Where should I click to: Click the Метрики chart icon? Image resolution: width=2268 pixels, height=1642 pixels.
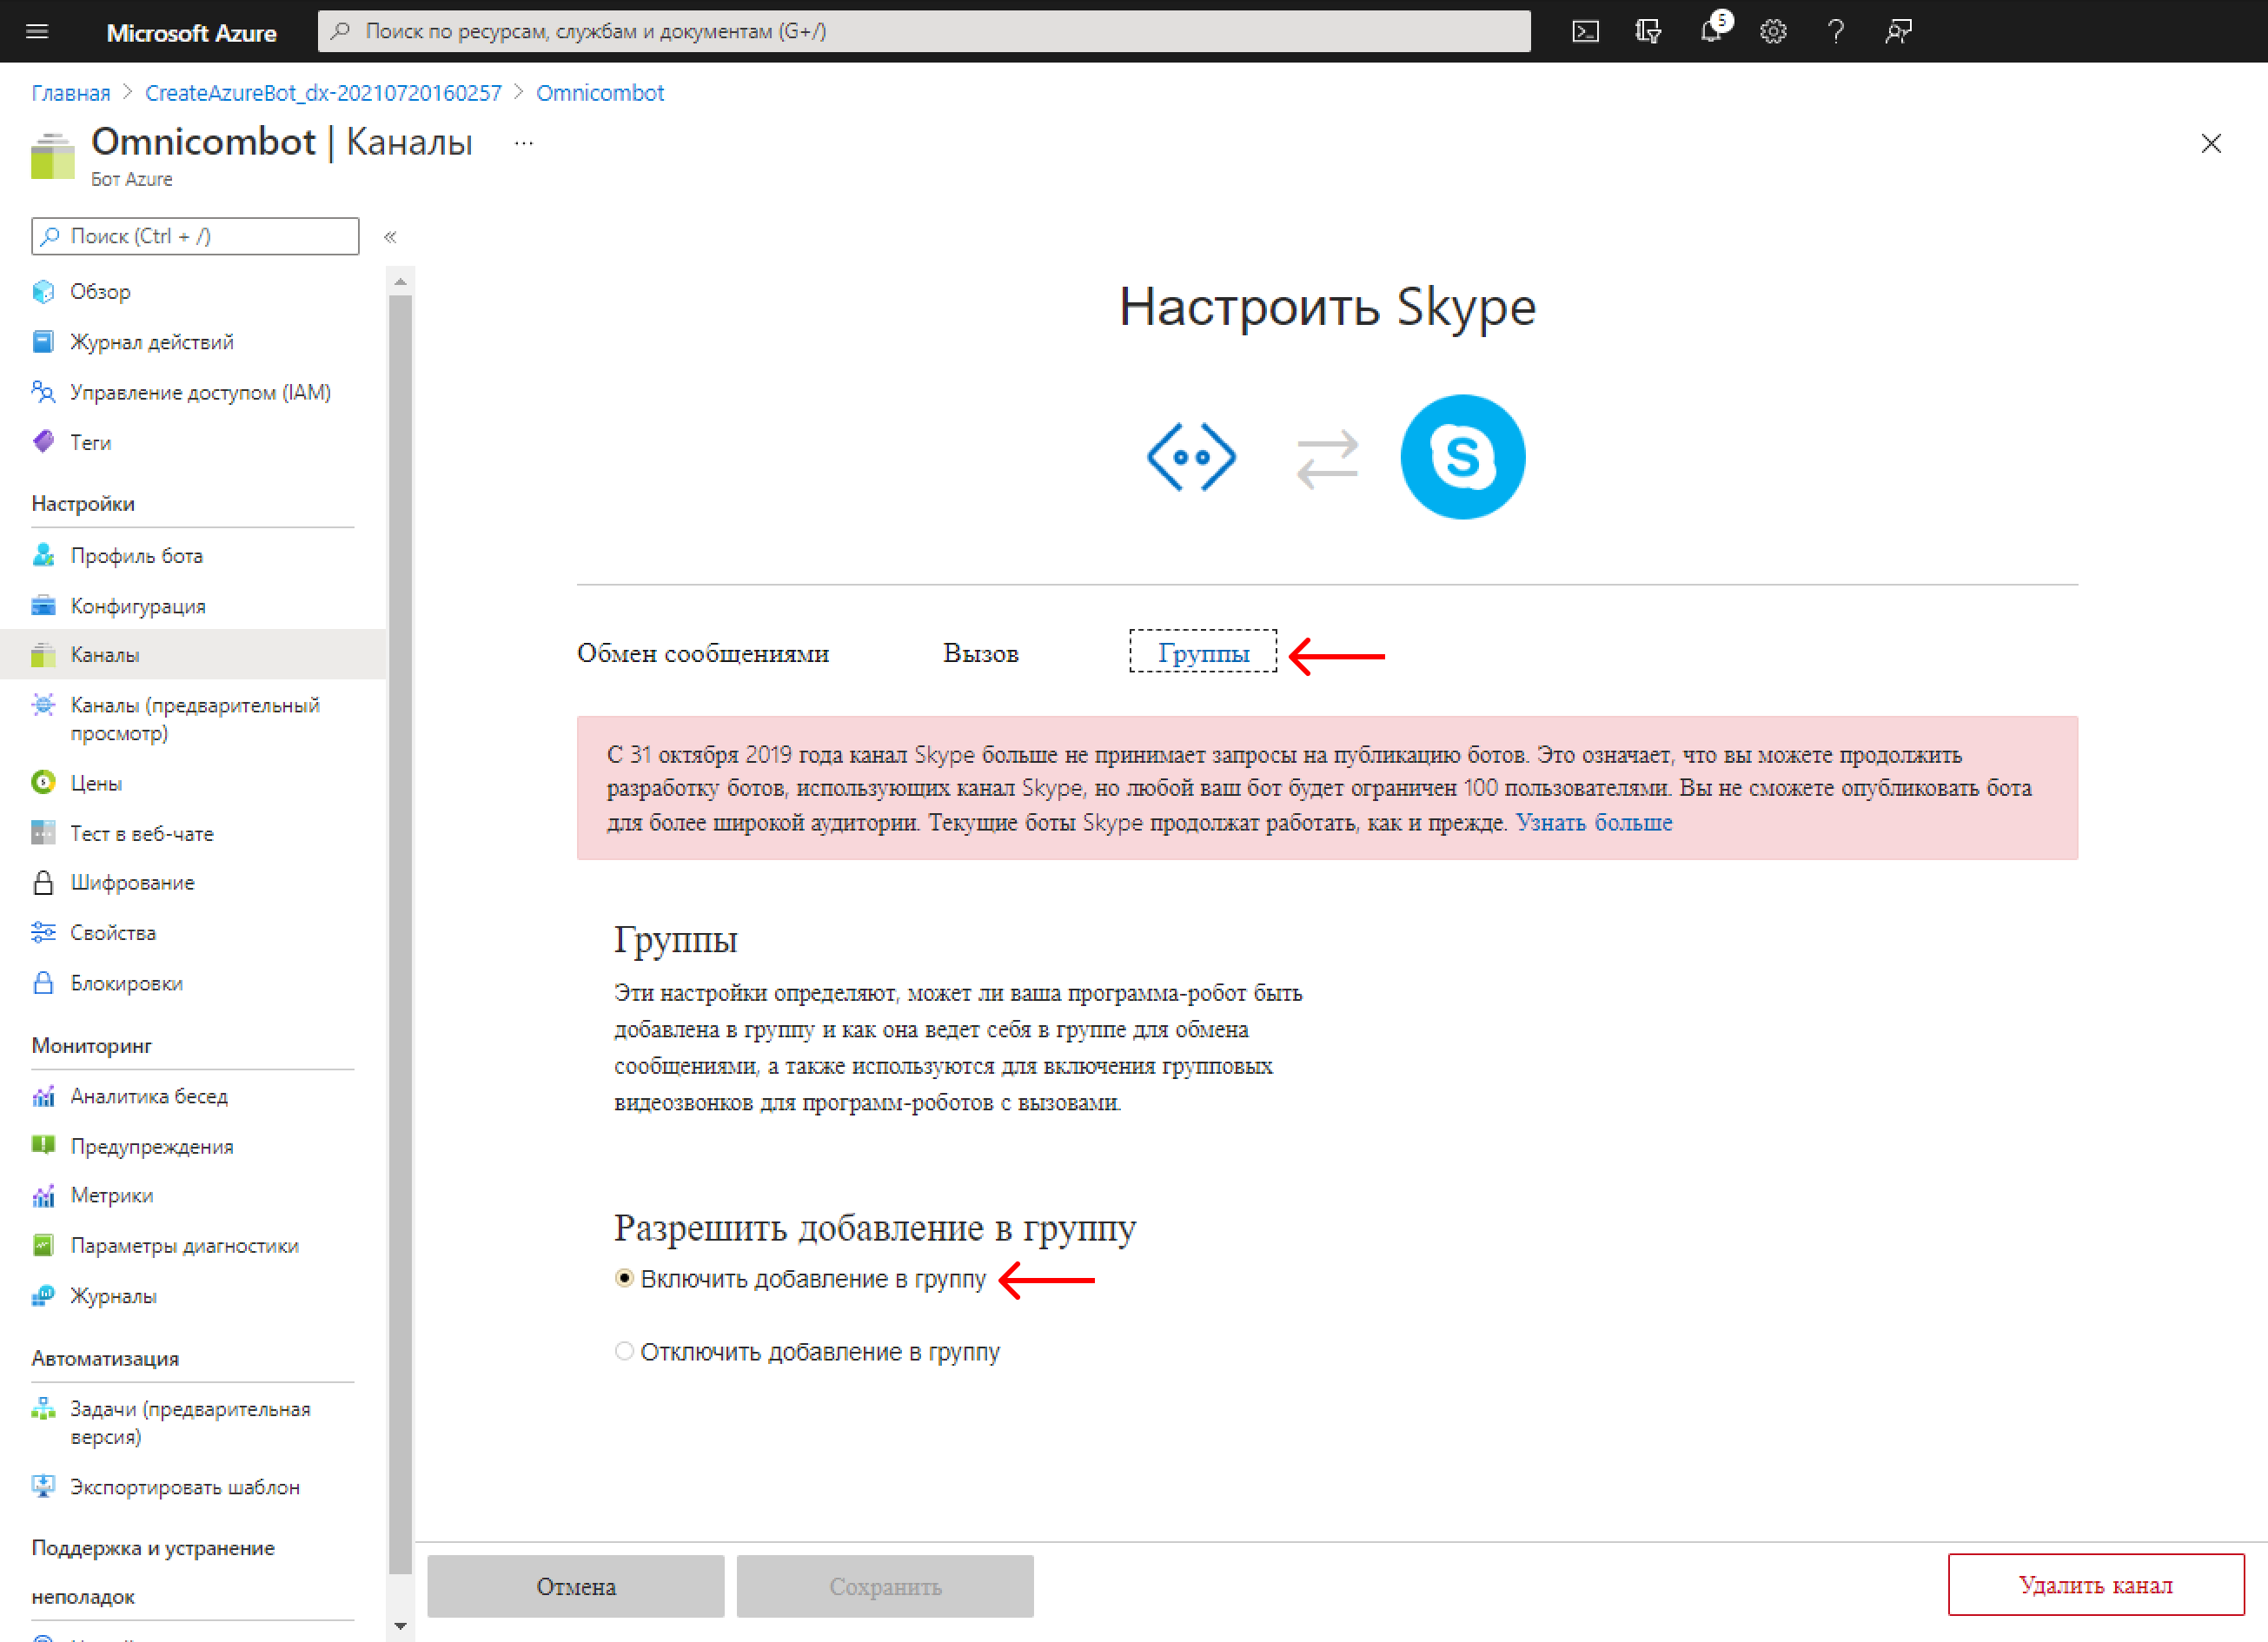[x=43, y=1195]
